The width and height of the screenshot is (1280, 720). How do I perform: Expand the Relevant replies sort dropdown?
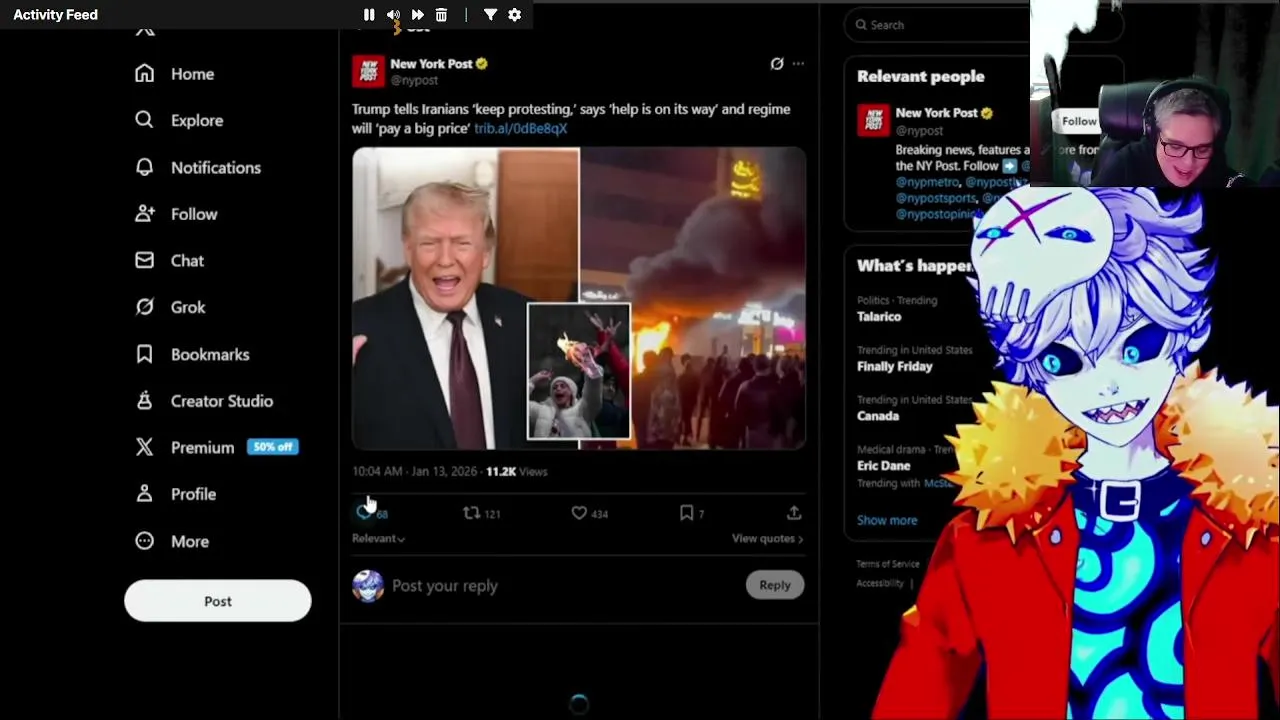[378, 538]
